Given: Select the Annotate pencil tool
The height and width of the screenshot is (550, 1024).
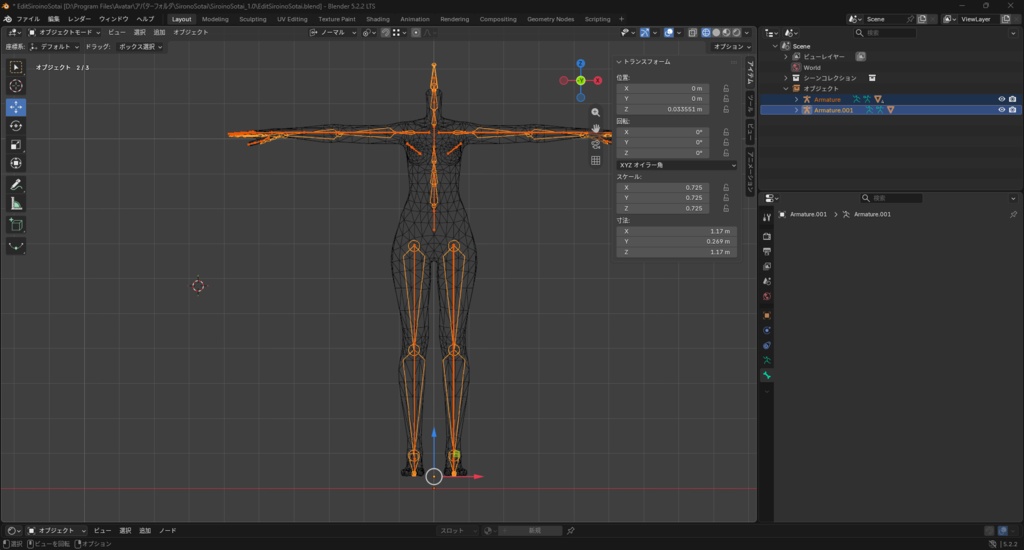Looking at the screenshot, I should pyautogui.click(x=16, y=185).
